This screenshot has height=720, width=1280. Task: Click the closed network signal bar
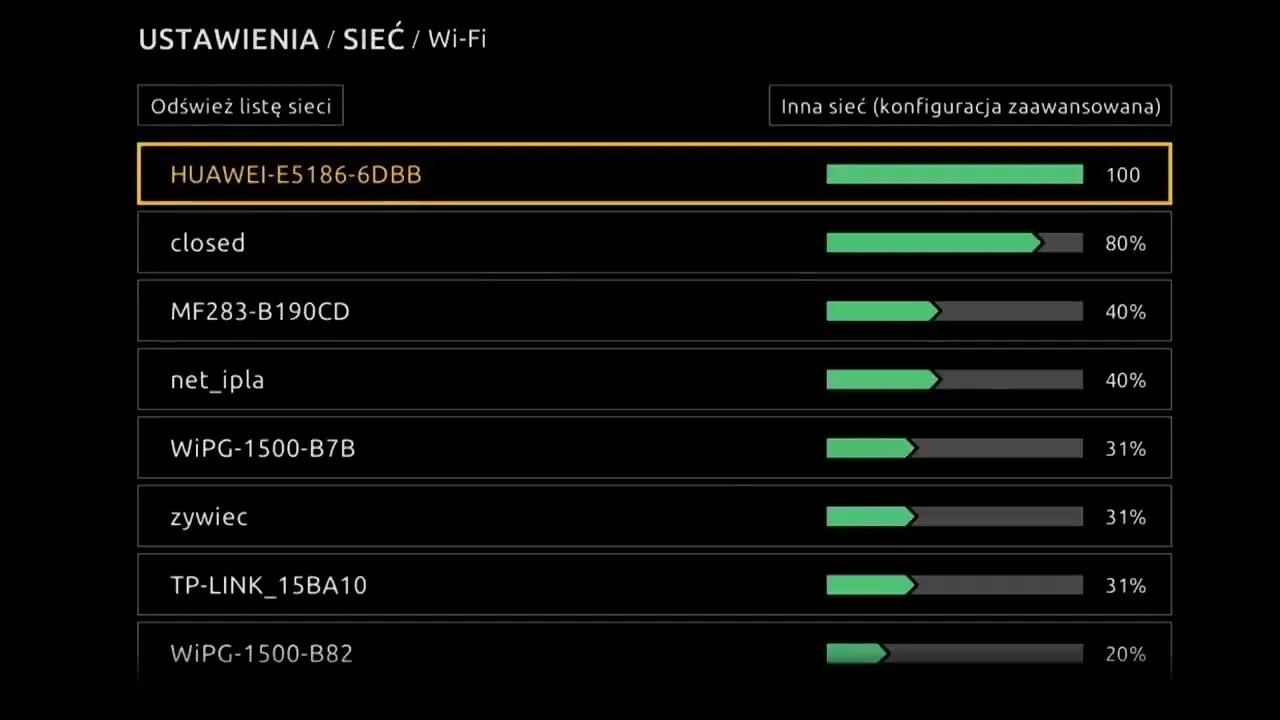[x=954, y=243]
